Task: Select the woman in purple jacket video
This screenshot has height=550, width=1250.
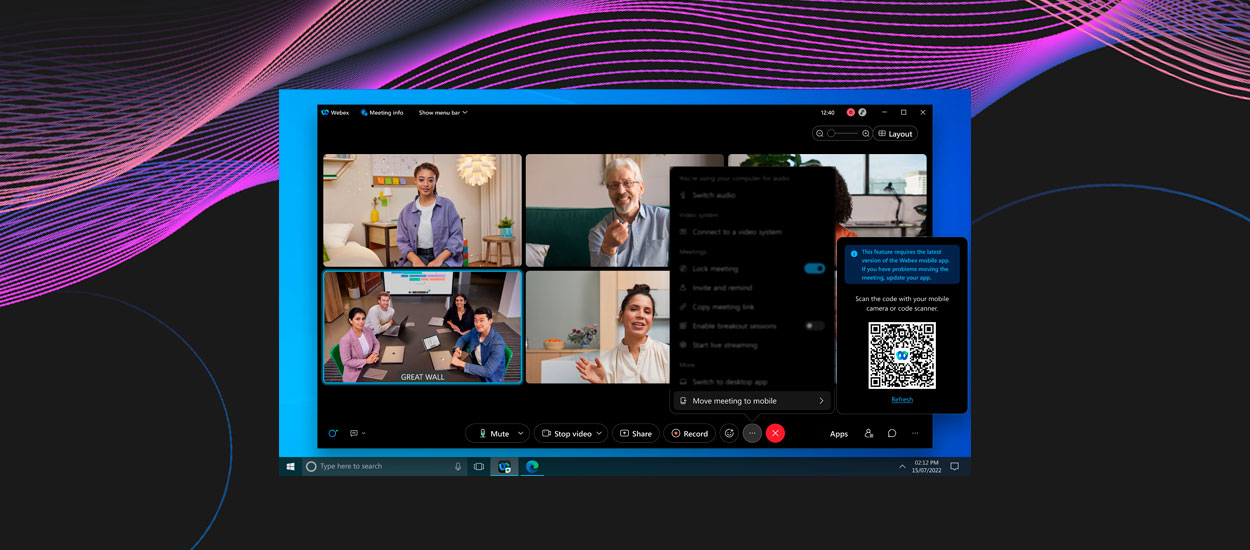Action: (422, 210)
